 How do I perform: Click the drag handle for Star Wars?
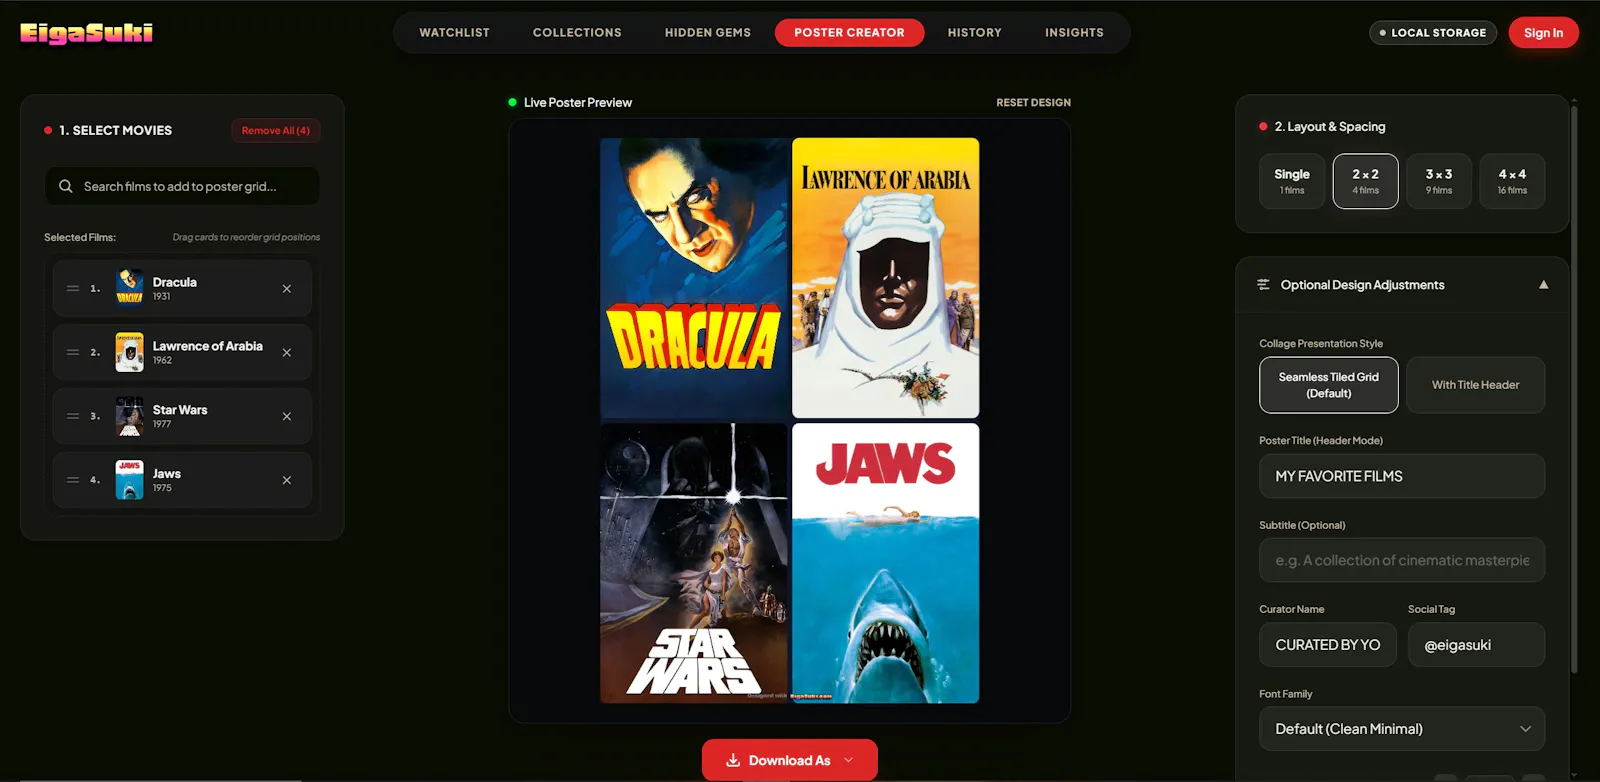(73, 417)
